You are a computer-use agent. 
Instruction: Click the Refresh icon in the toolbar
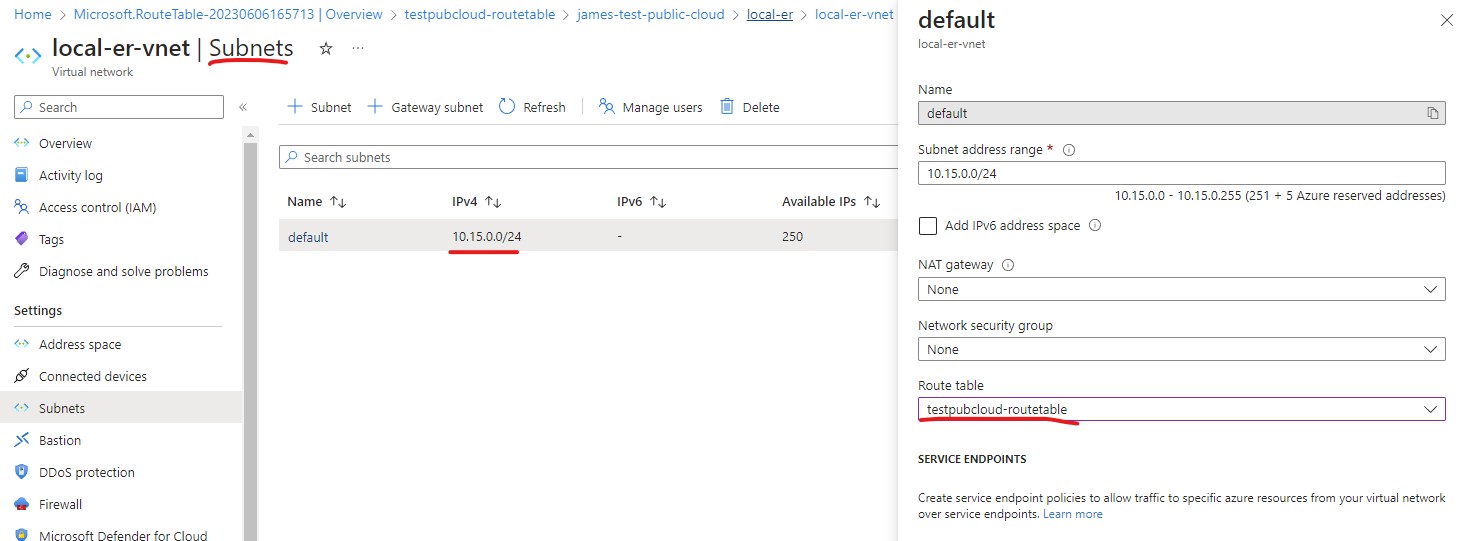pyautogui.click(x=507, y=107)
